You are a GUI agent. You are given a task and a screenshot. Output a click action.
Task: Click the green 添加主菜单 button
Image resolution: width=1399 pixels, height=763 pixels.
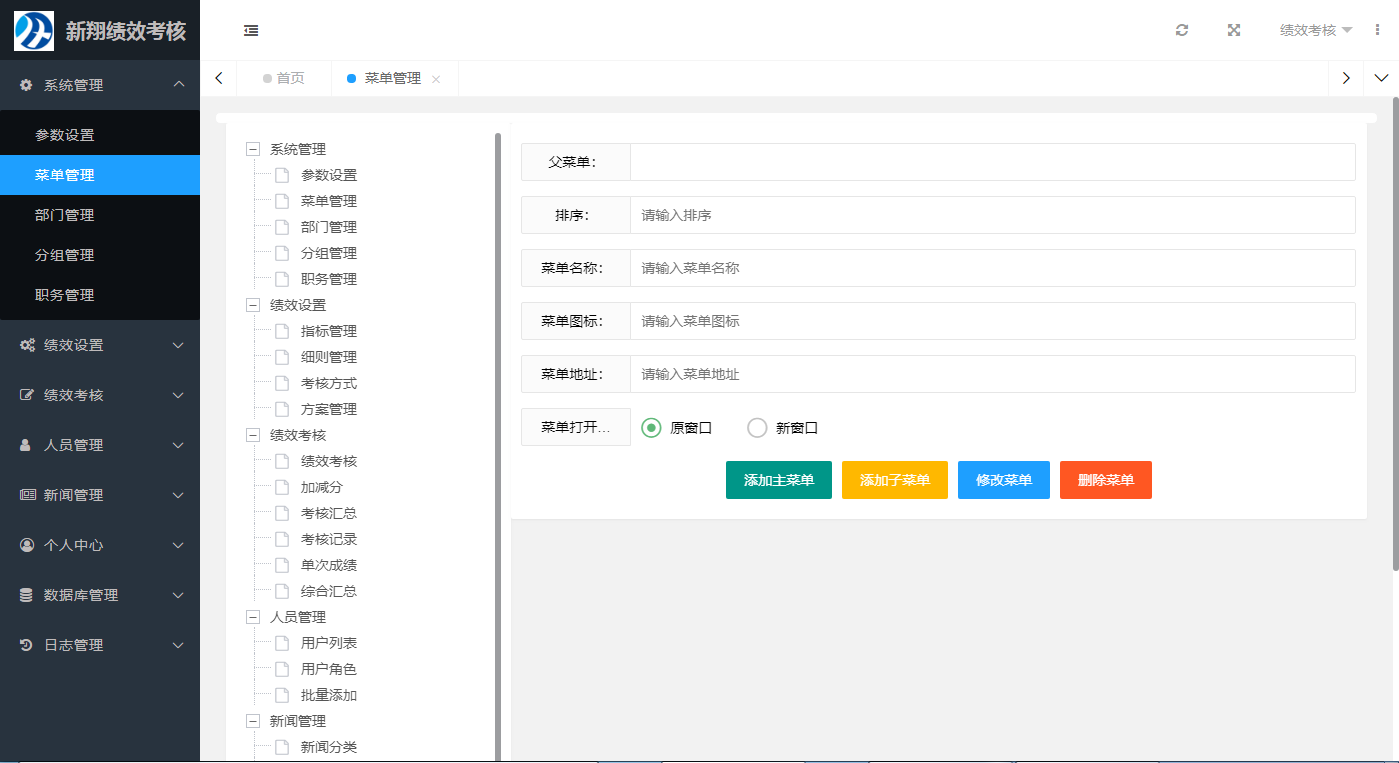(778, 480)
